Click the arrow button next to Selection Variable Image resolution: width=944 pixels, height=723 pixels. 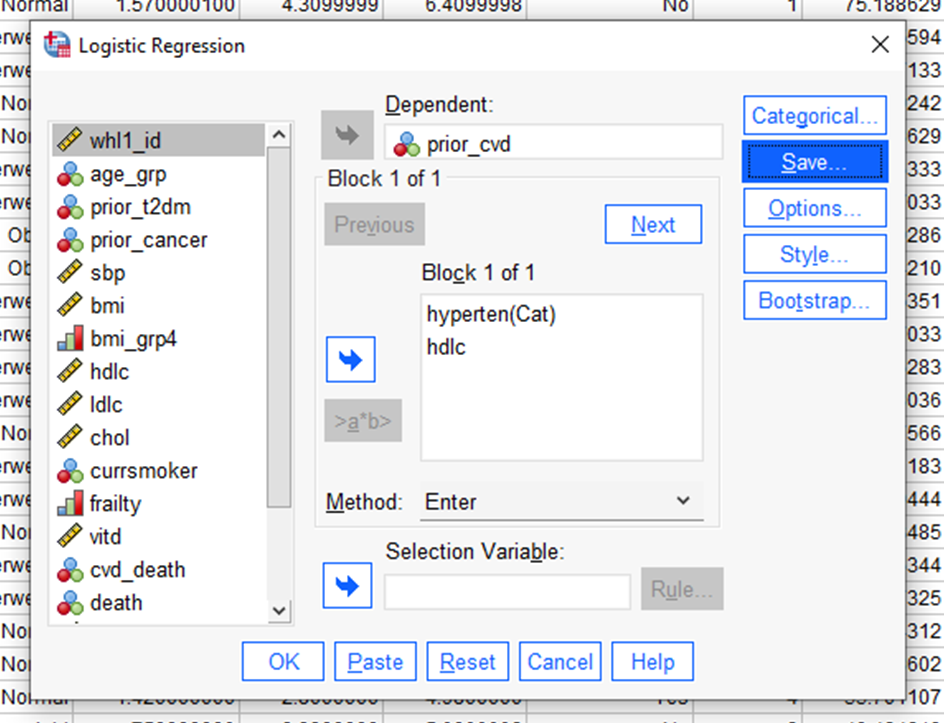[347, 586]
